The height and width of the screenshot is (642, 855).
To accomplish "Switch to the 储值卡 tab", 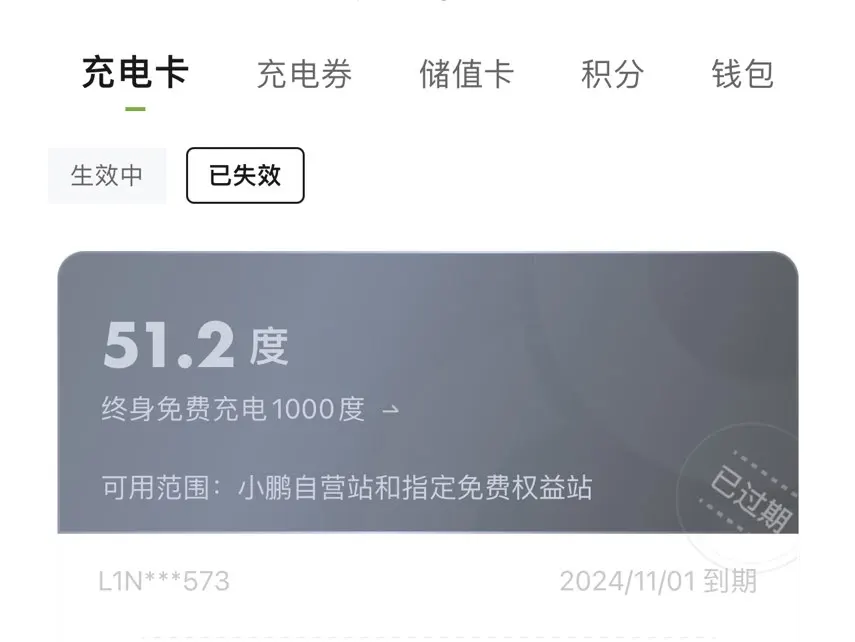I will (x=466, y=74).
